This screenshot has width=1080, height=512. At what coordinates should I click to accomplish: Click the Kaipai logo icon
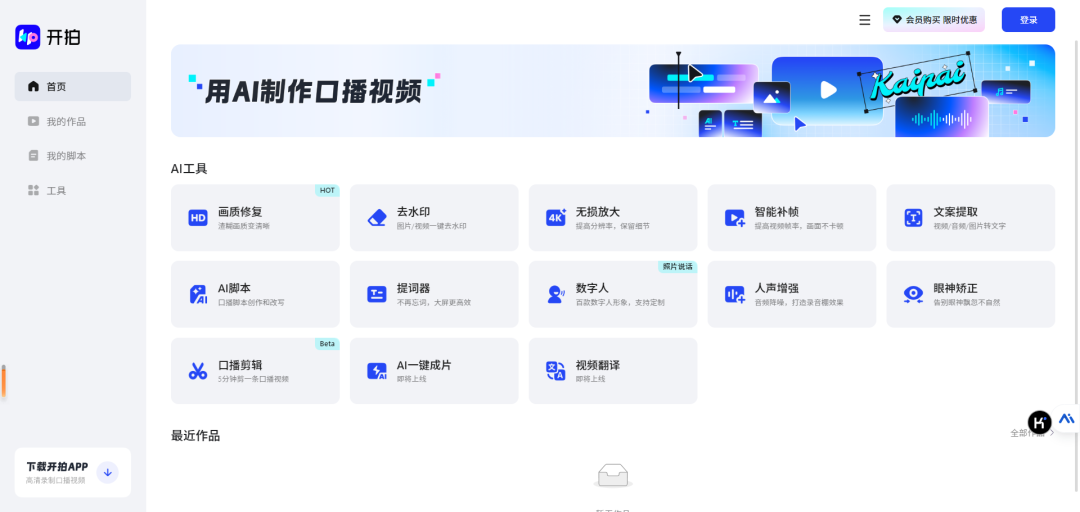(28, 37)
